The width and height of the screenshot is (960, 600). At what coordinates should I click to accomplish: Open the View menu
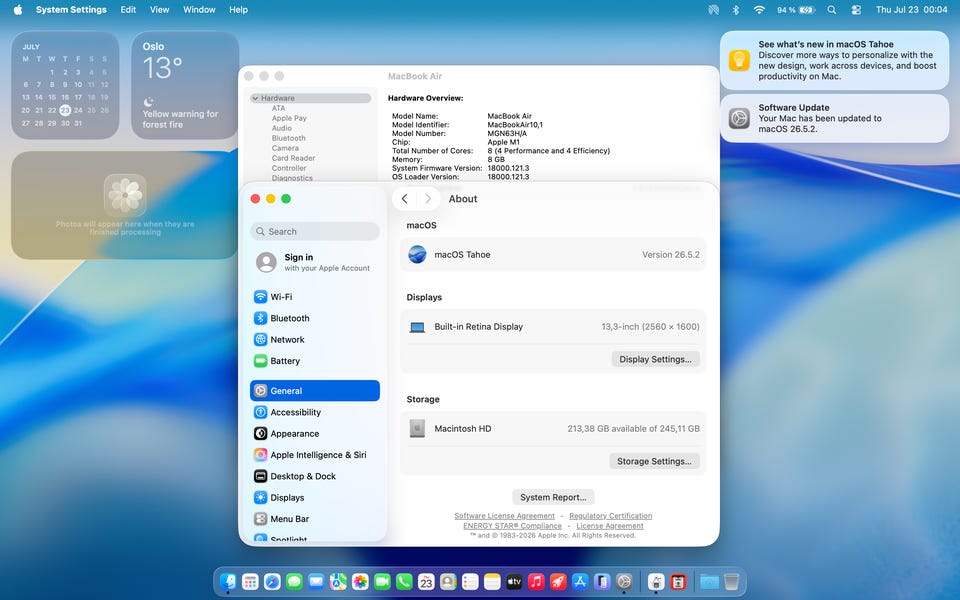(x=159, y=10)
